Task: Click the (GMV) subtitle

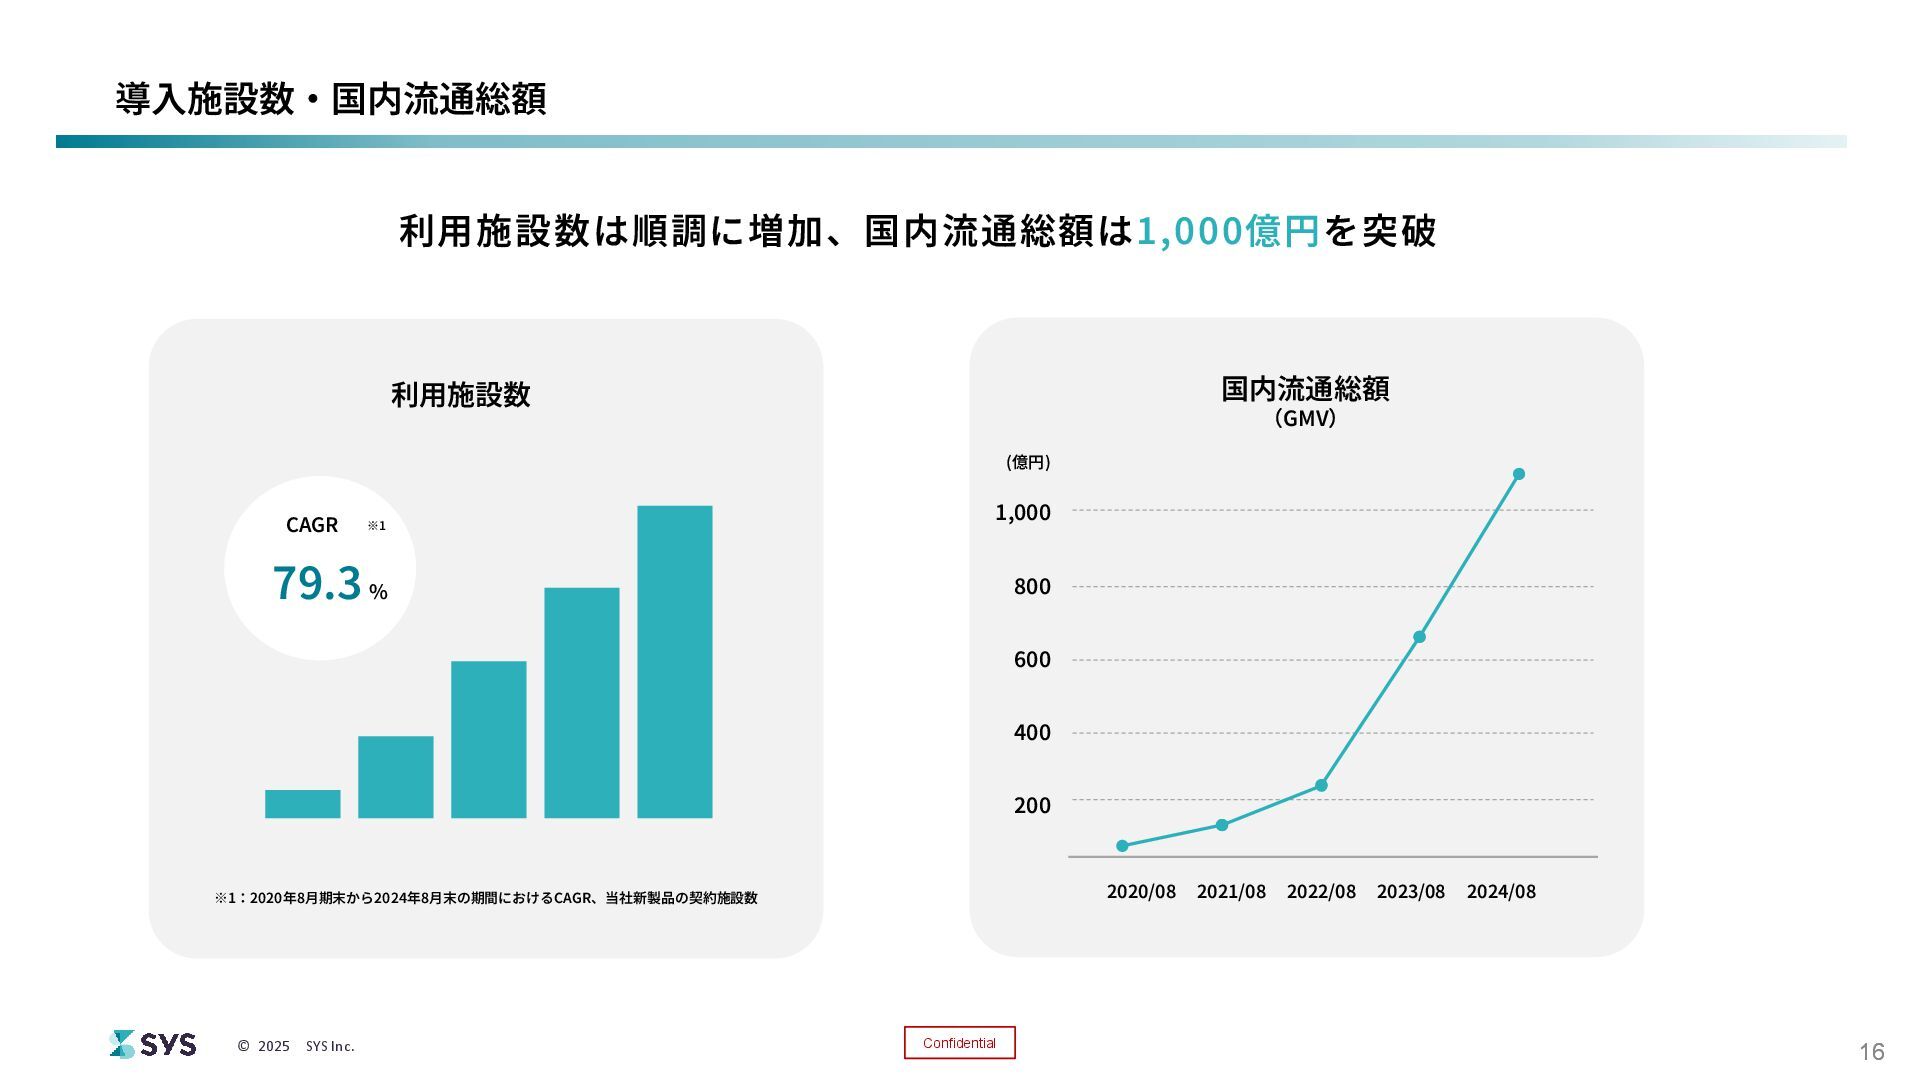Action: pyautogui.click(x=1305, y=418)
